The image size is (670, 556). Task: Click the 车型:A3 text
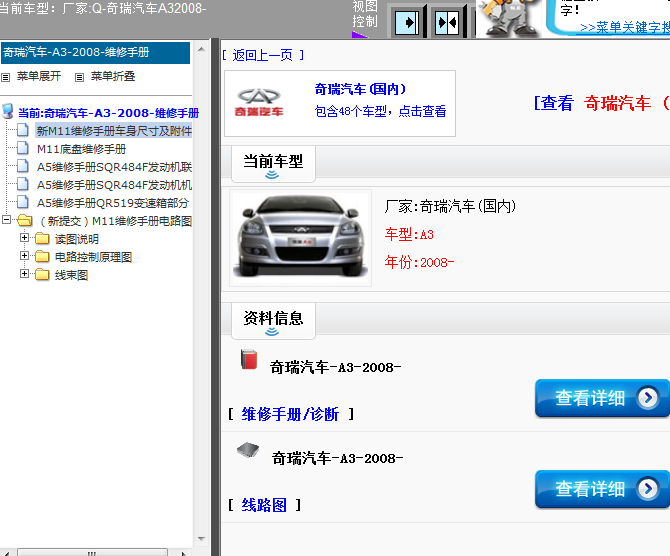coord(409,235)
